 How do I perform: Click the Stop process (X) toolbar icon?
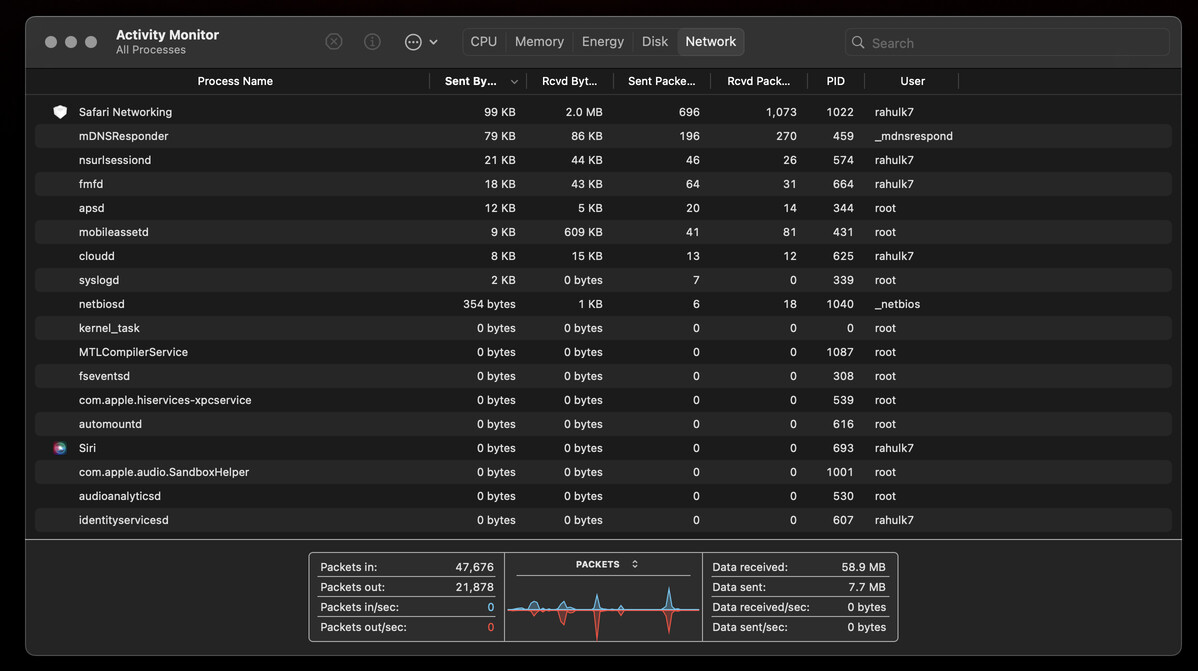point(334,41)
